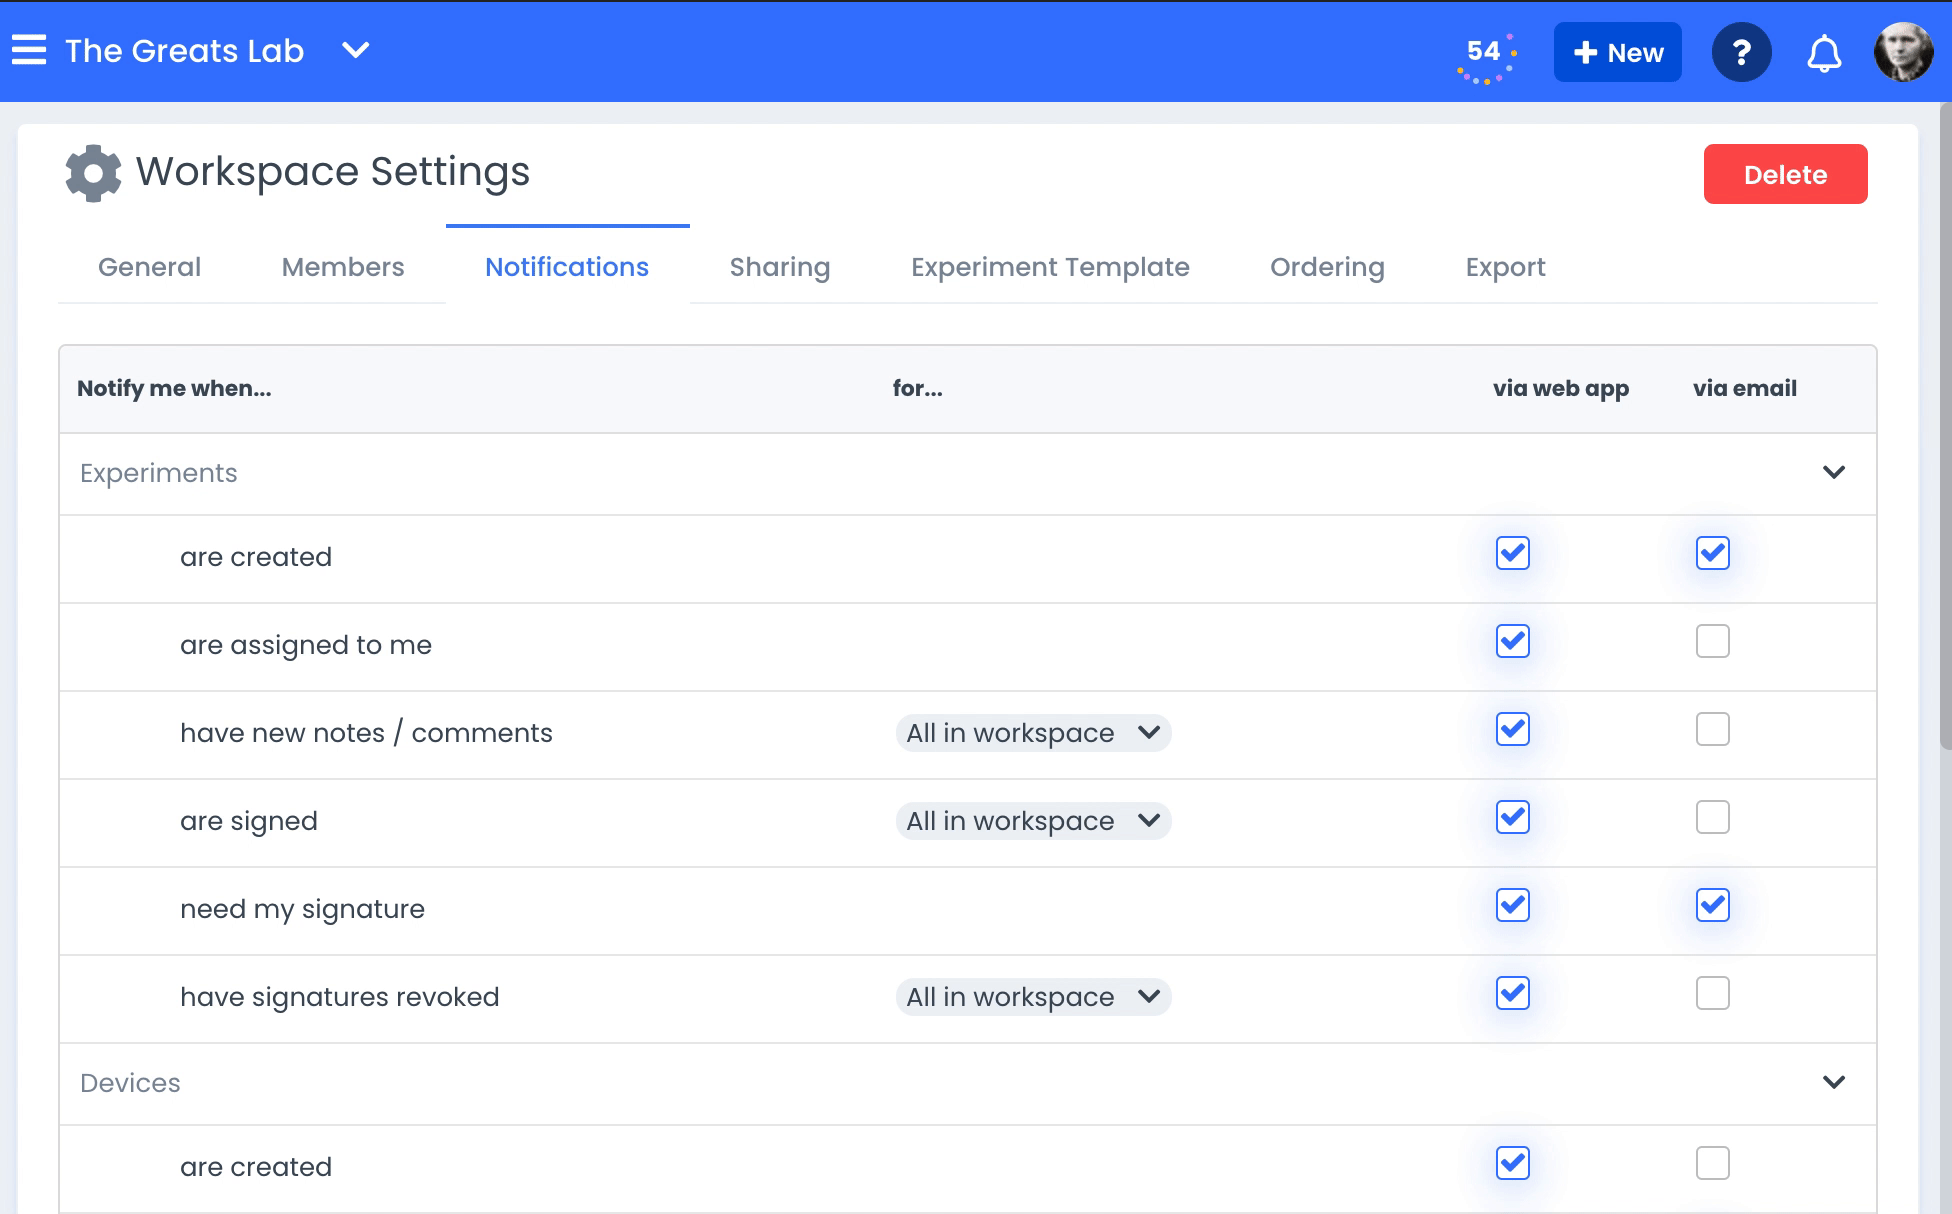Open scope dropdown for new notes / comments

point(1033,733)
